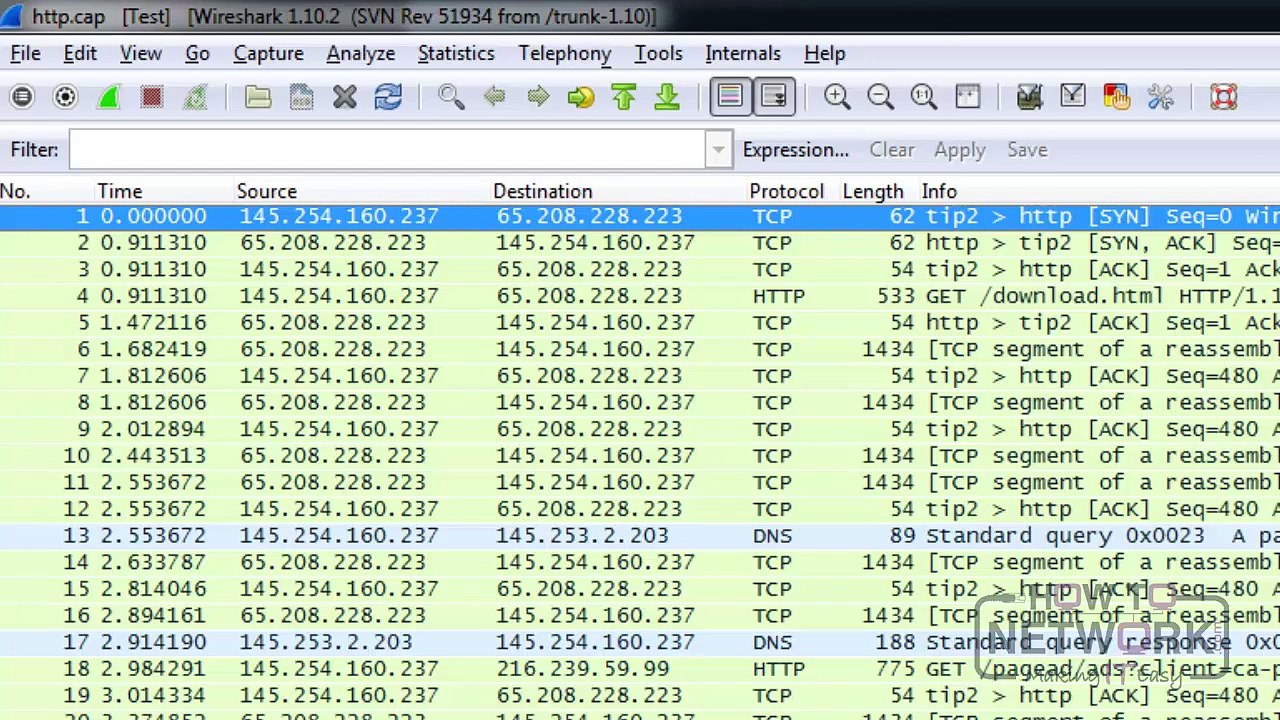This screenshot has width=1280, height=720.
Task: Open the View menu
Action: [x=141, y=54]
